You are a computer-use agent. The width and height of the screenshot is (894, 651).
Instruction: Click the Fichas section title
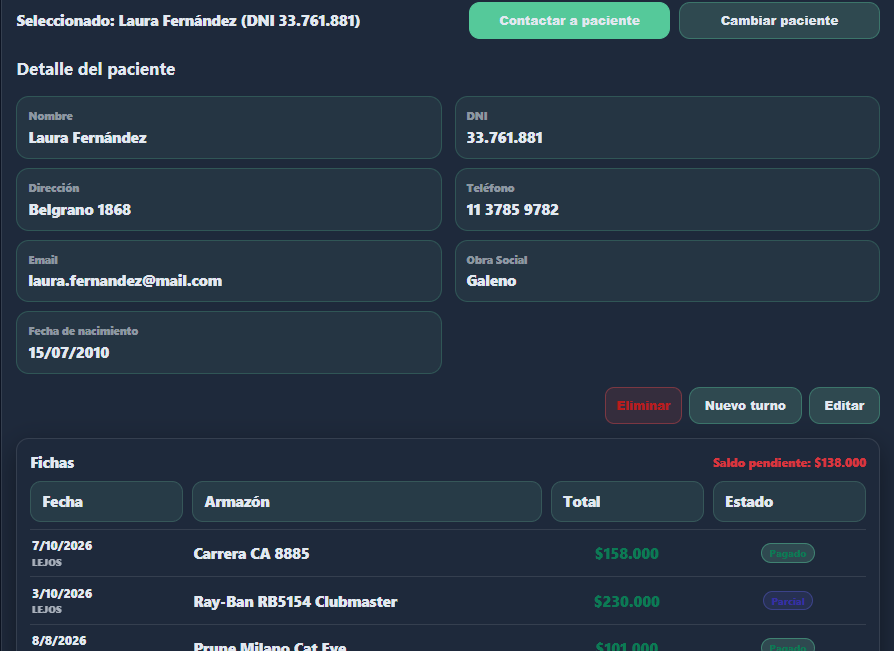[52, 463]
